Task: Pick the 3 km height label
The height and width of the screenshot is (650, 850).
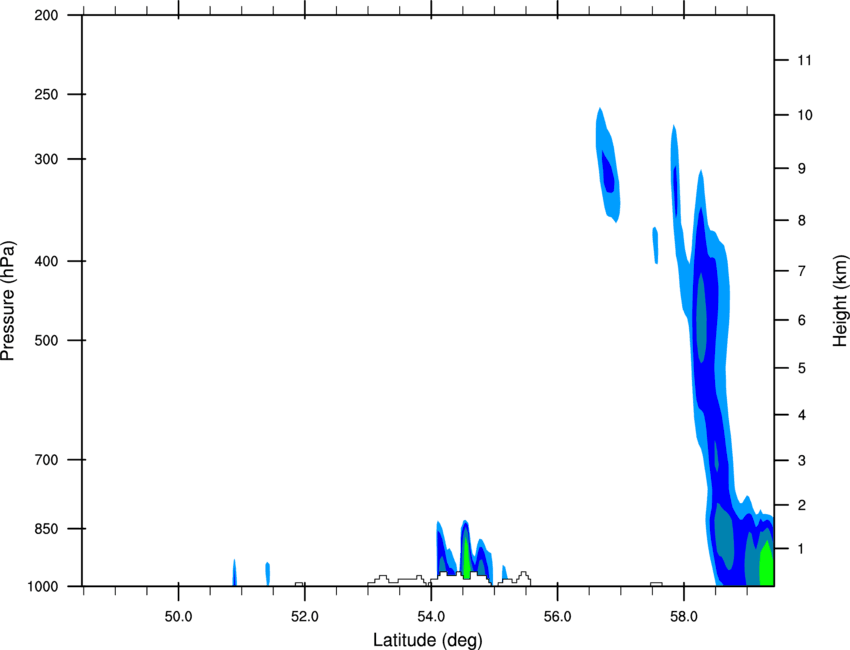Action: pos(801,461)
